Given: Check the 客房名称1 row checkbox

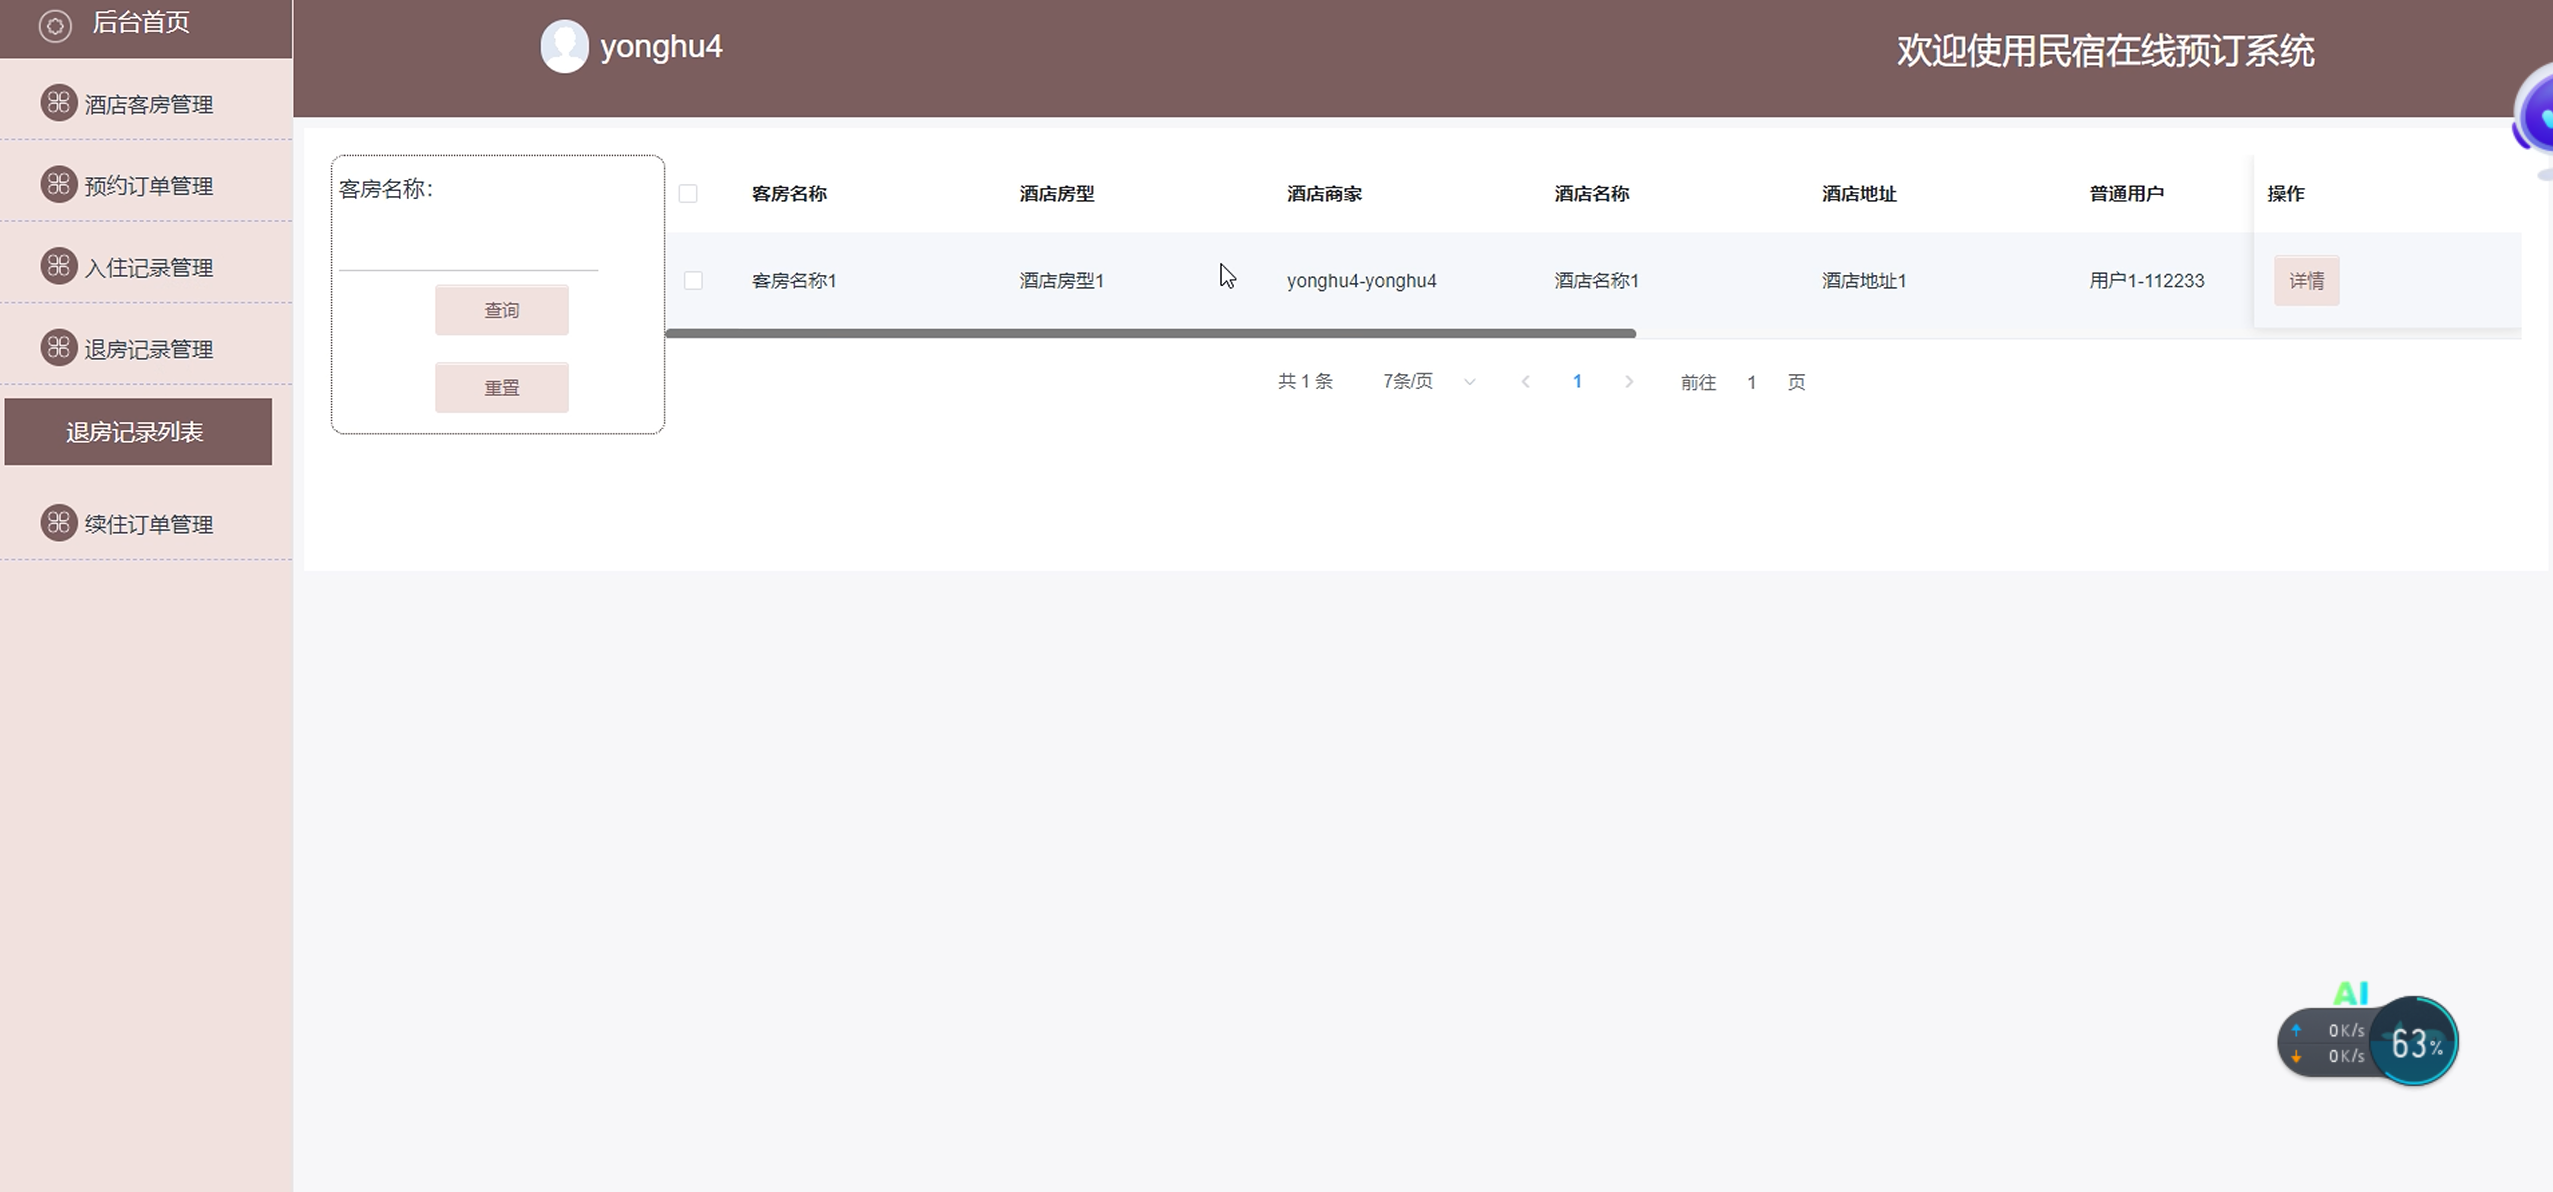Looking at the screenshot, I should [x=693, y=281].
